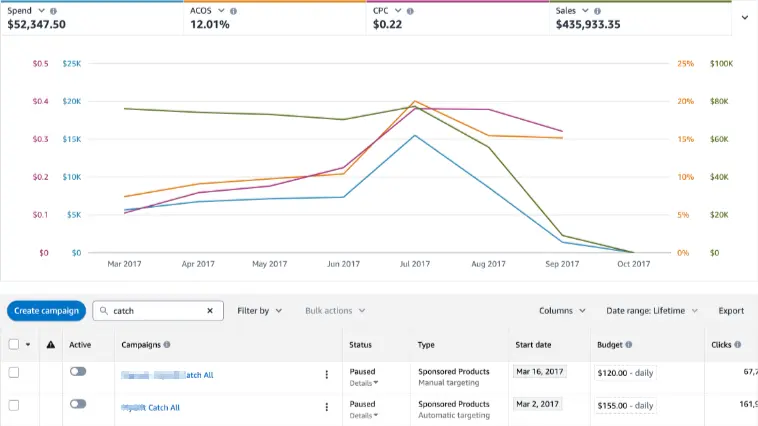Toggle Active switch for the Automatic targeting campaign
This screenshot has width=758, height=426.
78,404
